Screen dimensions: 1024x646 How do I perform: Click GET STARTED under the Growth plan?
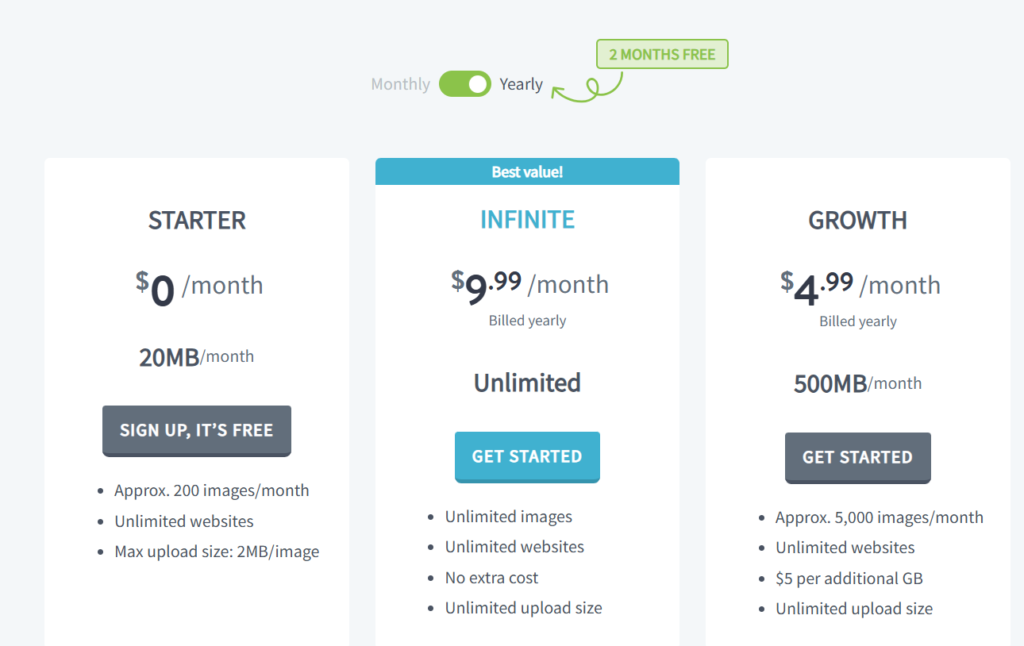(x=857, y=458)
